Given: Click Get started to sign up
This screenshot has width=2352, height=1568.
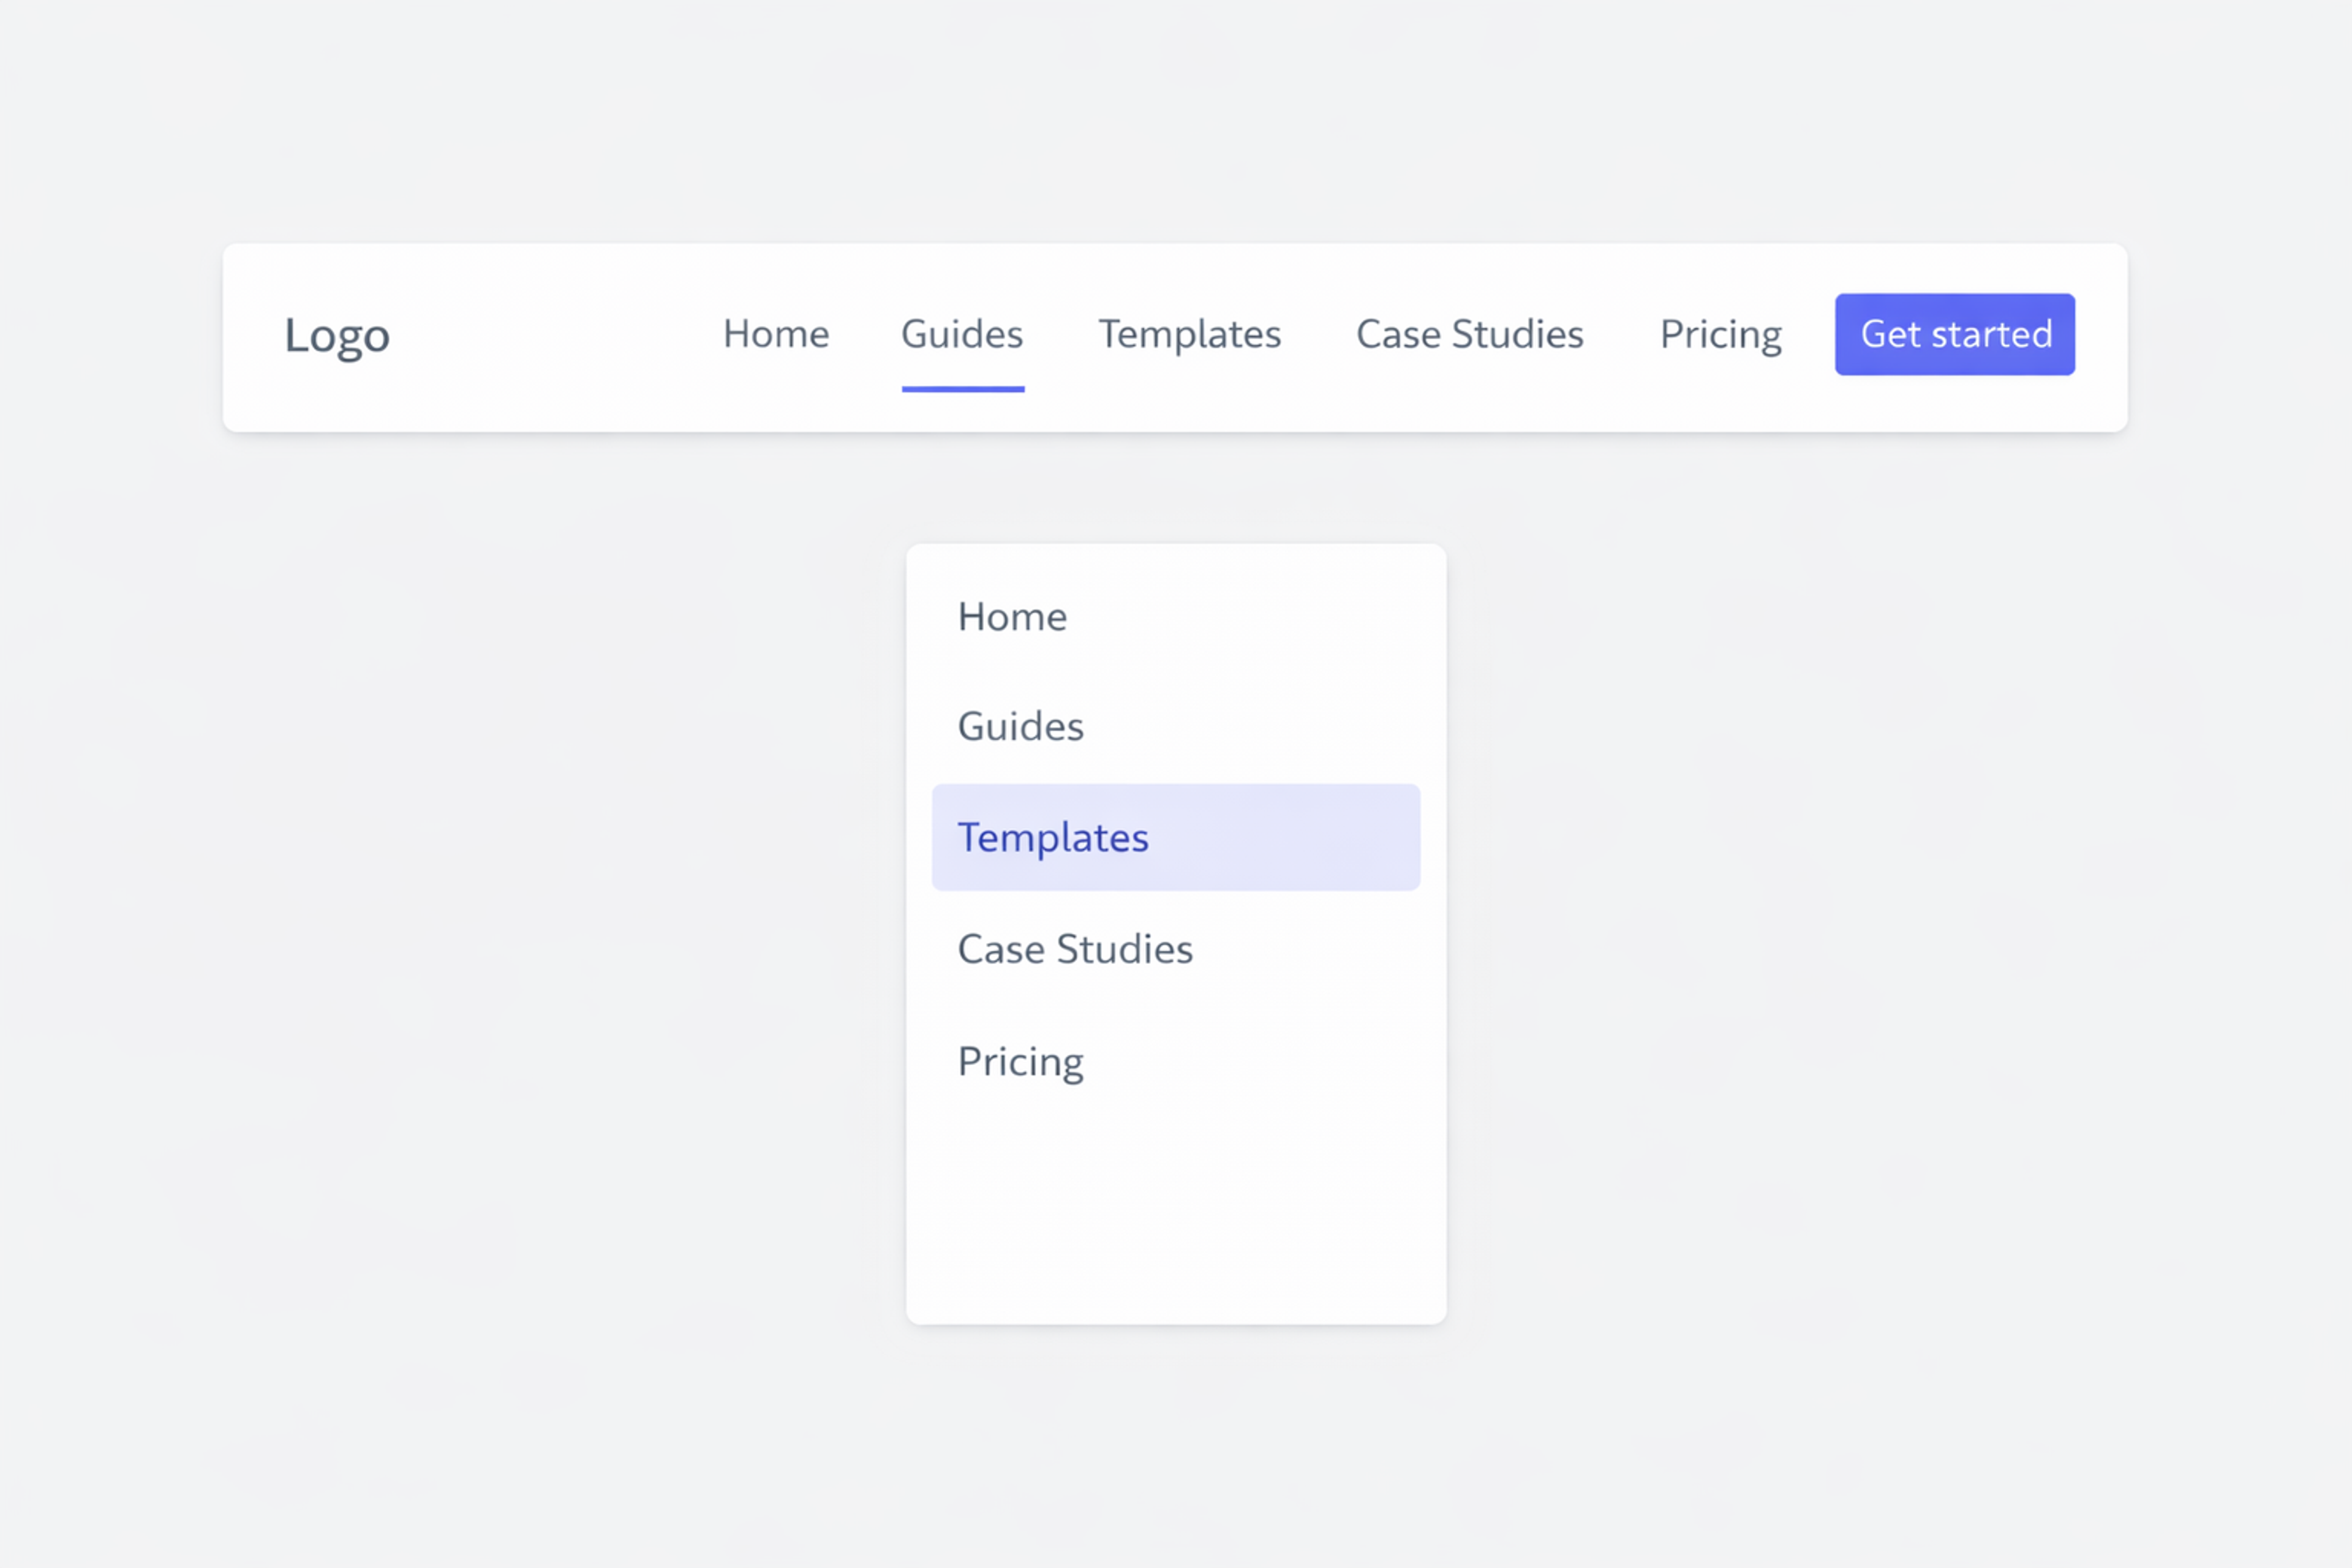Looking at the screenshot, I should point(1954,334).
